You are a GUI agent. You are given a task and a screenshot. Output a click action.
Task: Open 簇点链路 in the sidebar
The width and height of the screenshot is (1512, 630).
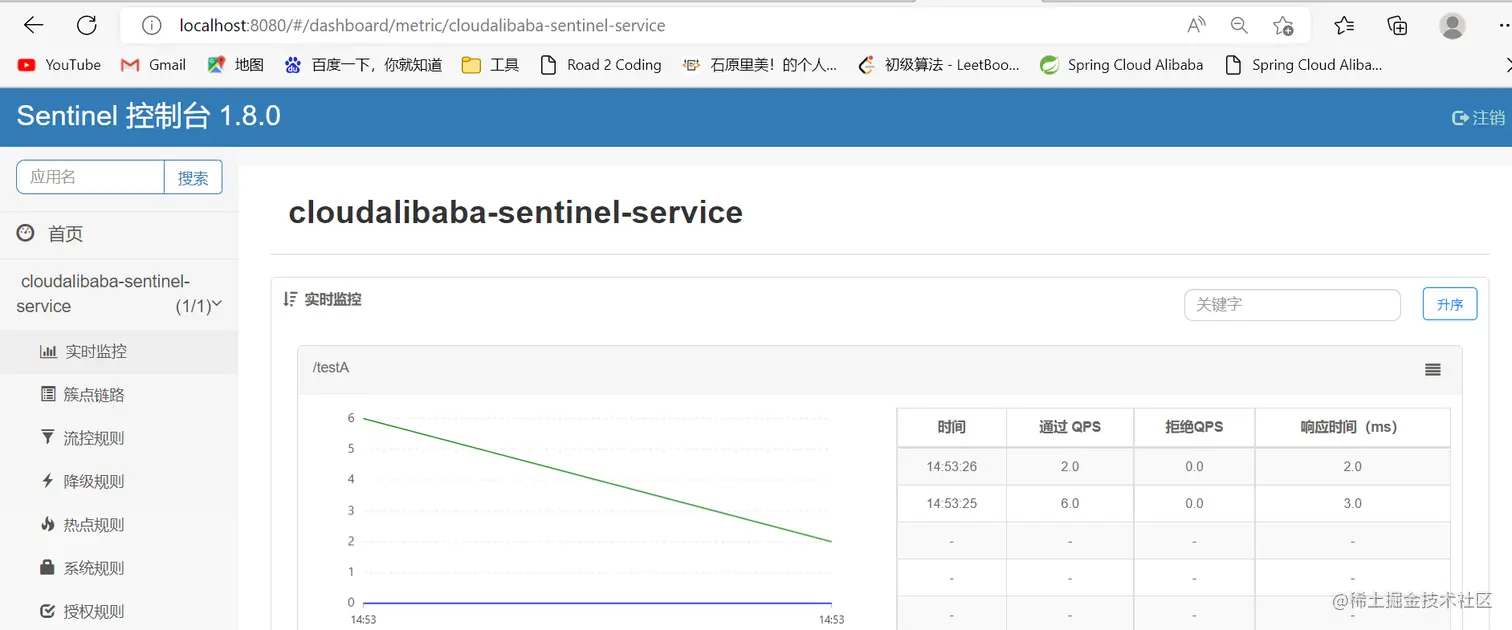click(x=93, y=395)
